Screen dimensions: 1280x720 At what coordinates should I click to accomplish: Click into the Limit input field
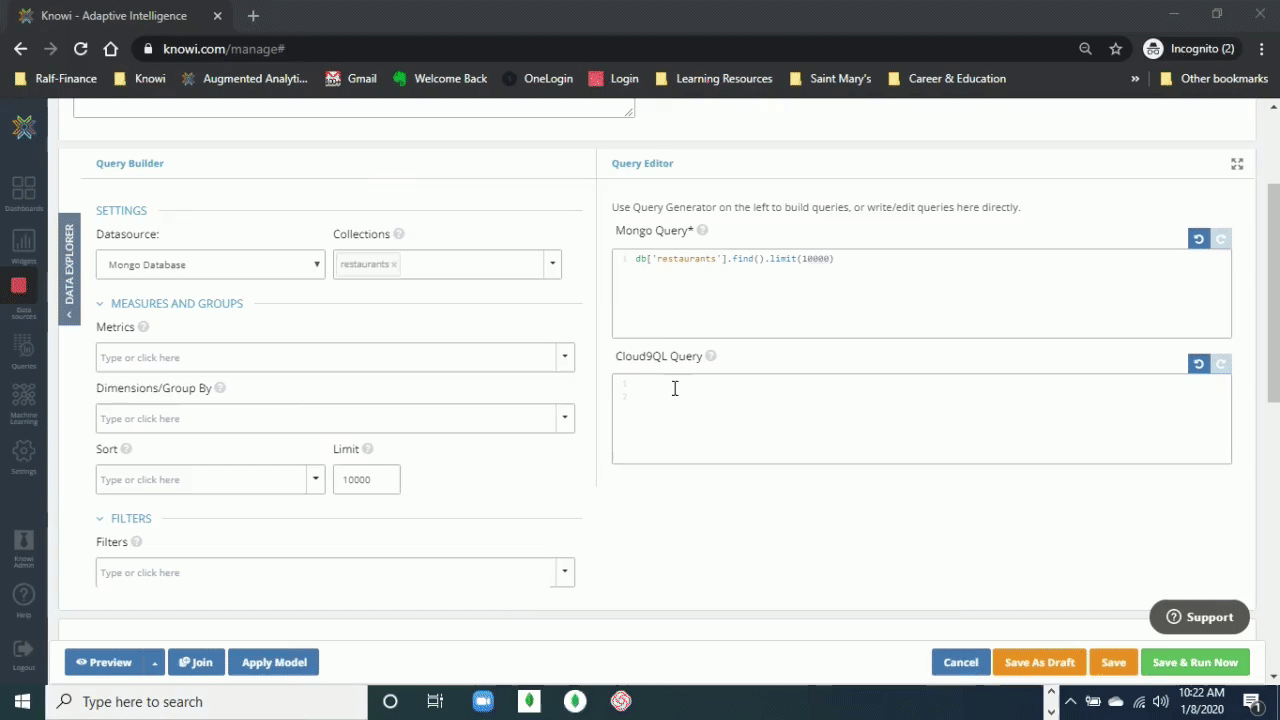366,480
